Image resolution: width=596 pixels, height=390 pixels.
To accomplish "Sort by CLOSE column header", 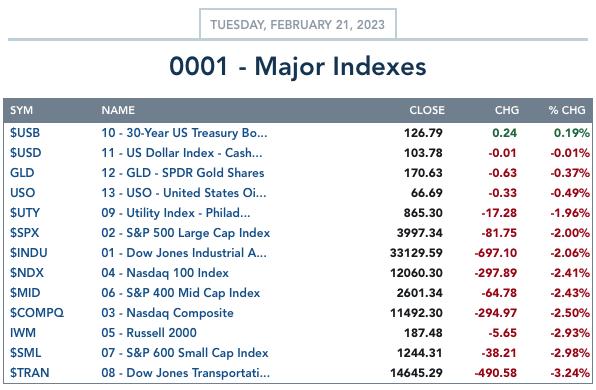I will pyautogui.click(x=426, y=110).
